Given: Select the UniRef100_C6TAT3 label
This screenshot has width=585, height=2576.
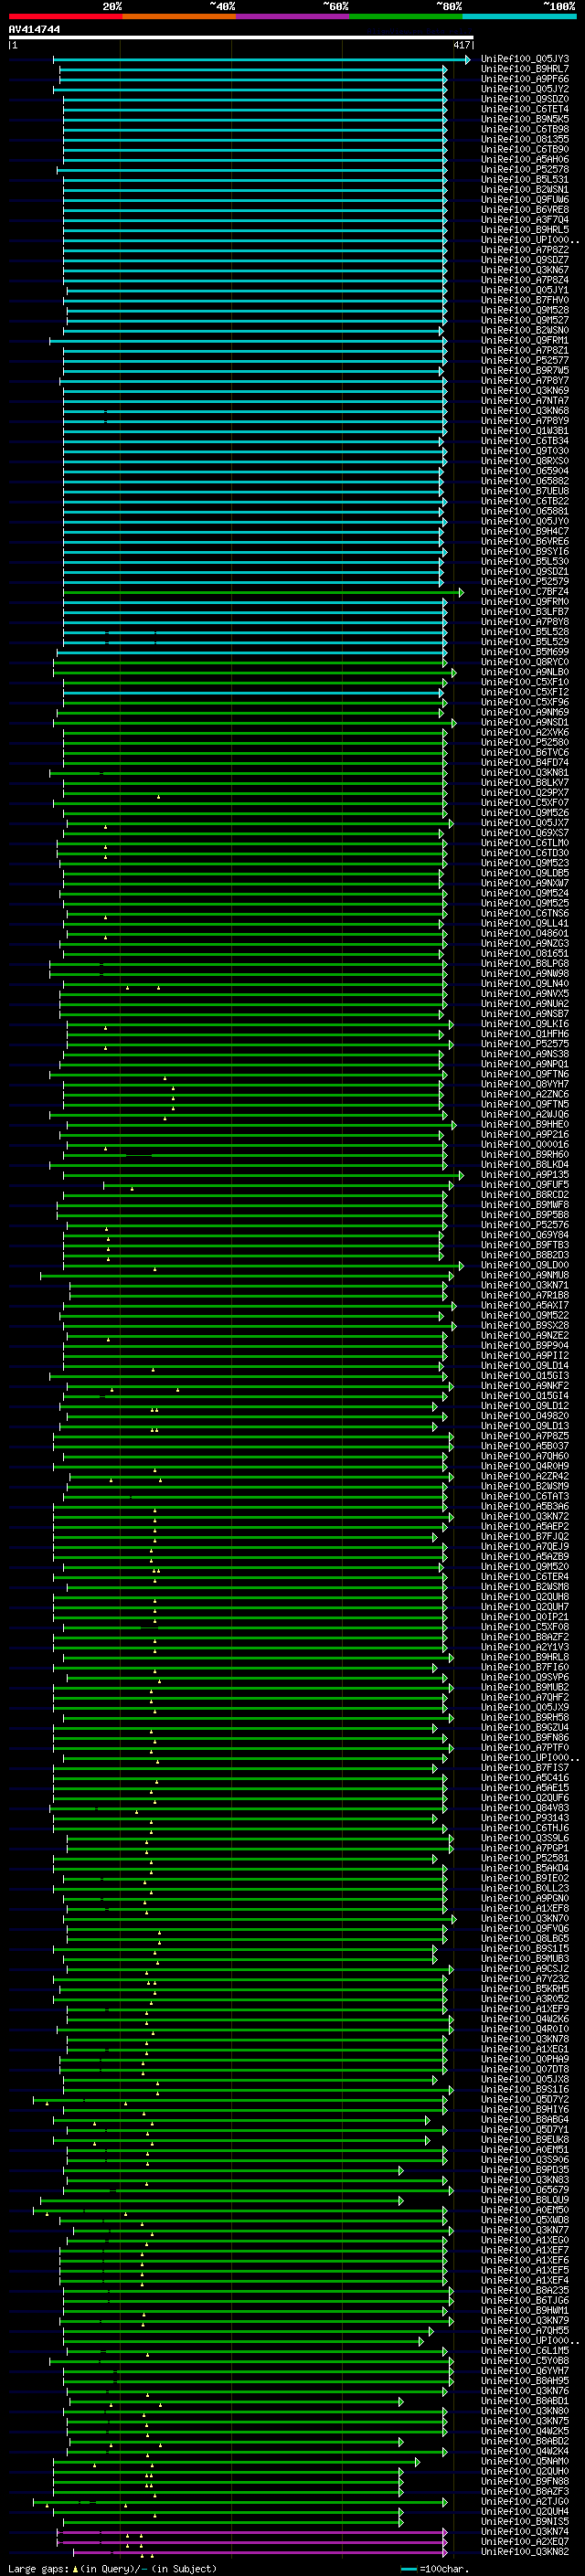Looking at the screenshot, I should tap(524, 1497).
